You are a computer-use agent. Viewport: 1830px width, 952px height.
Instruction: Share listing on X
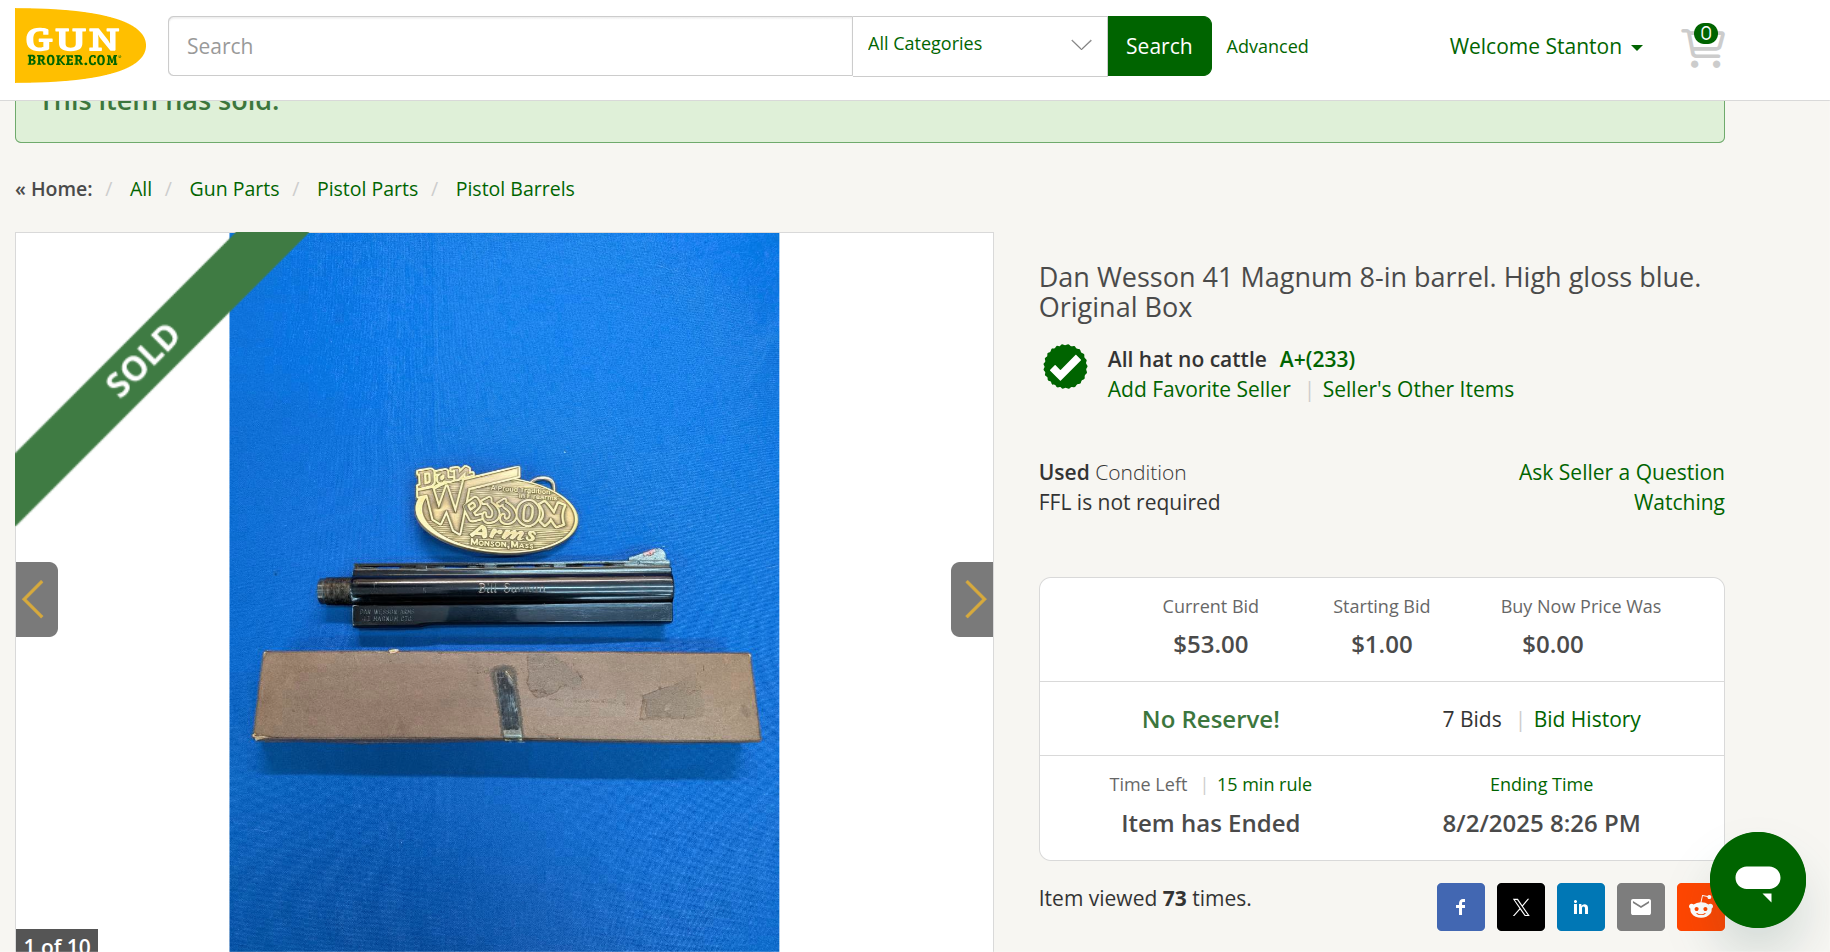point(1520,907)
